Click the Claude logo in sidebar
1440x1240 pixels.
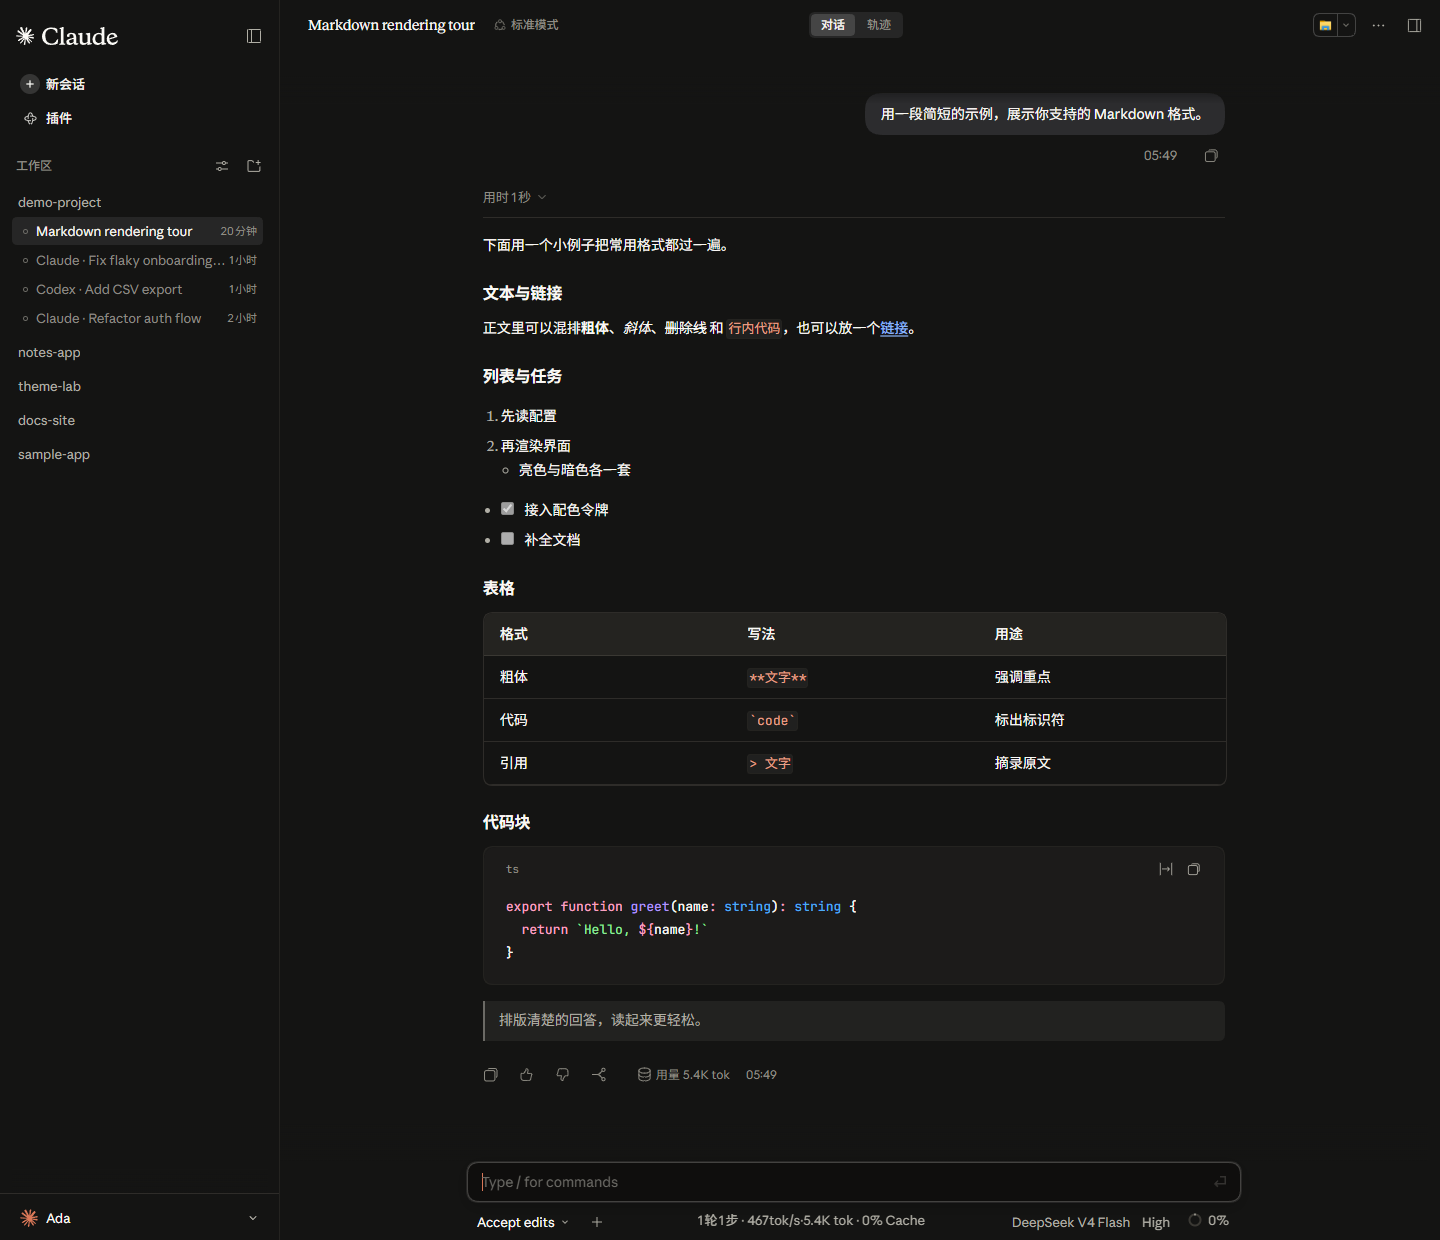click(67, 36)
